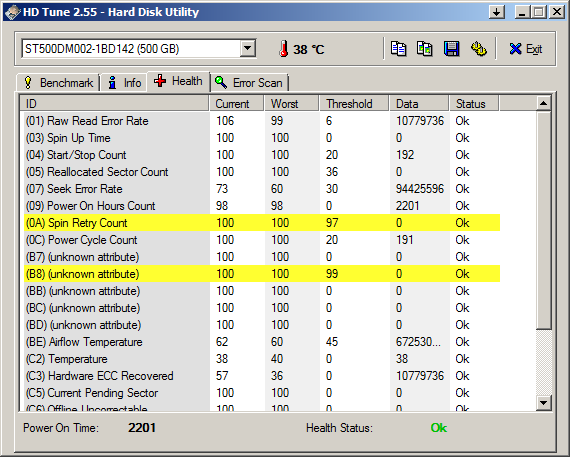Open the drive selection dropdown arrow

pyautogui.click(x=248, y=48)
